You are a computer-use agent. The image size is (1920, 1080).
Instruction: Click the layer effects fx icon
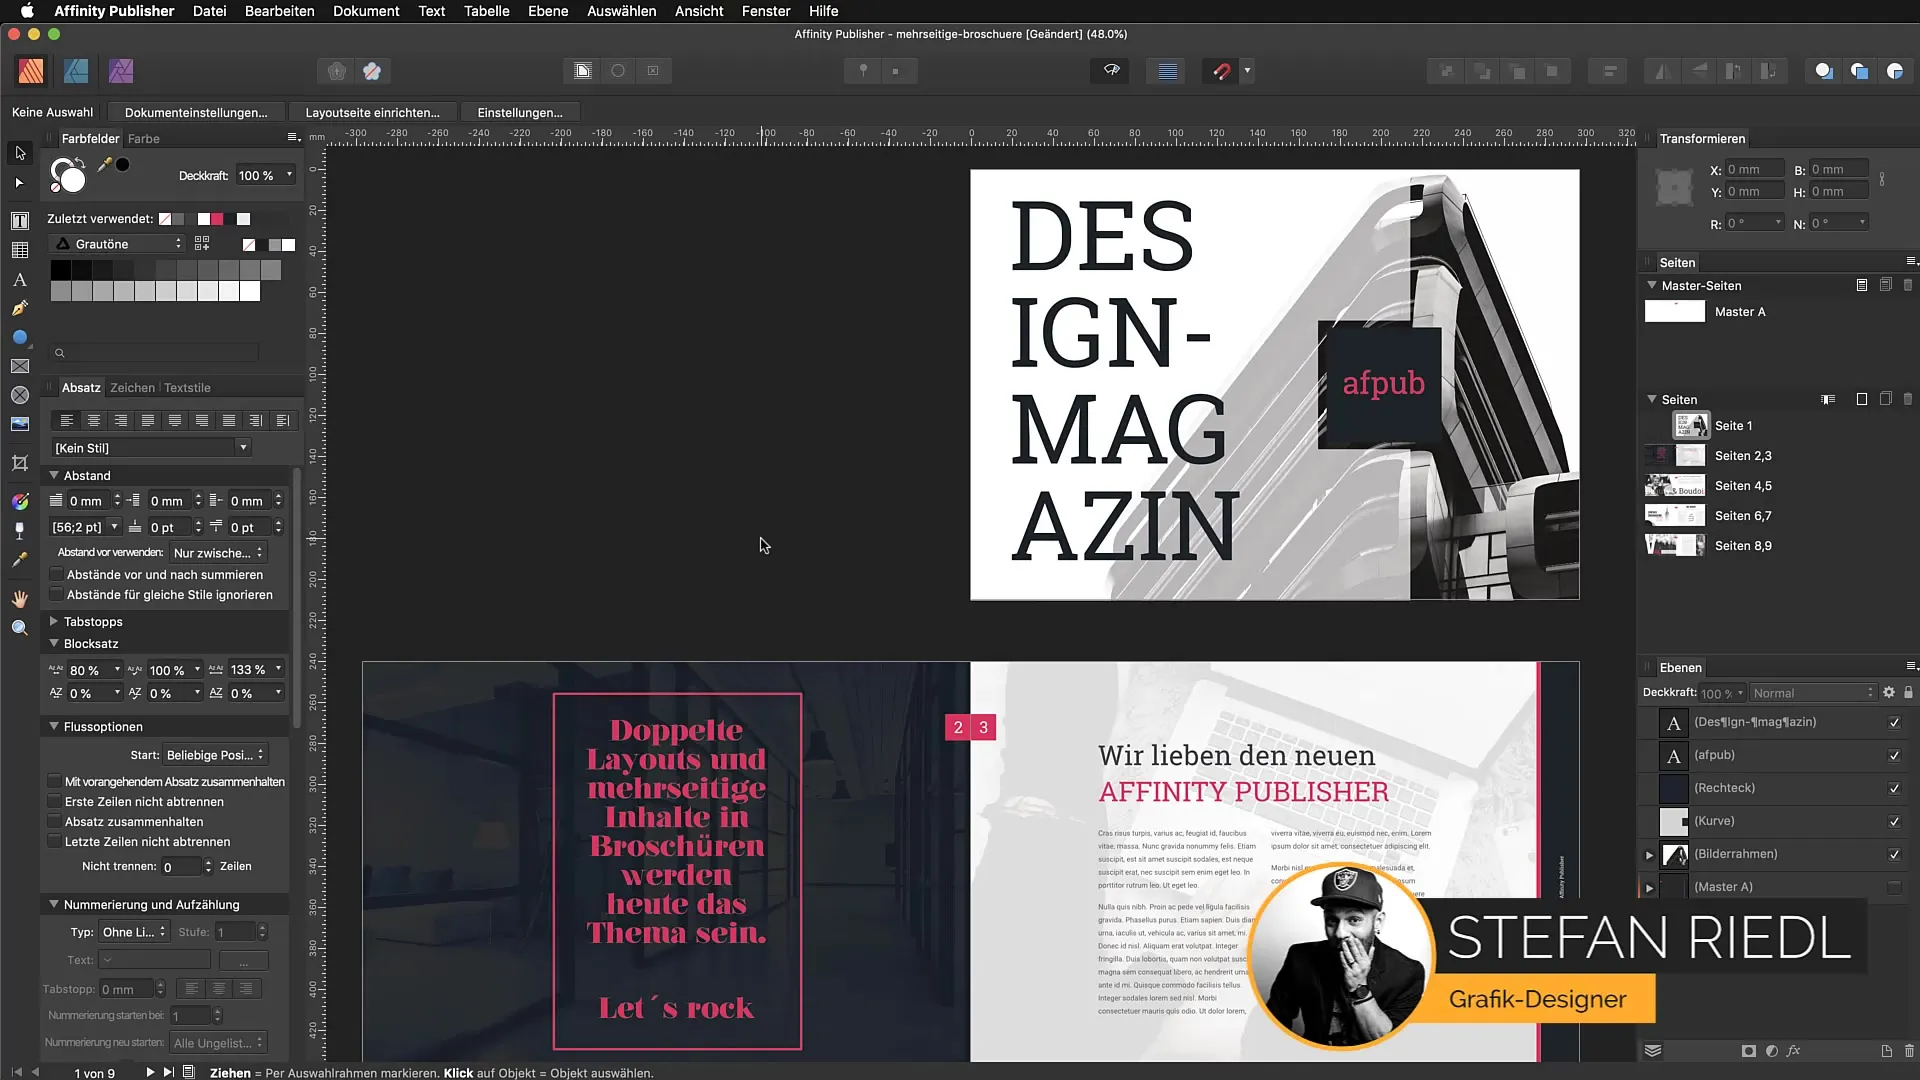pos(1793,1051)
